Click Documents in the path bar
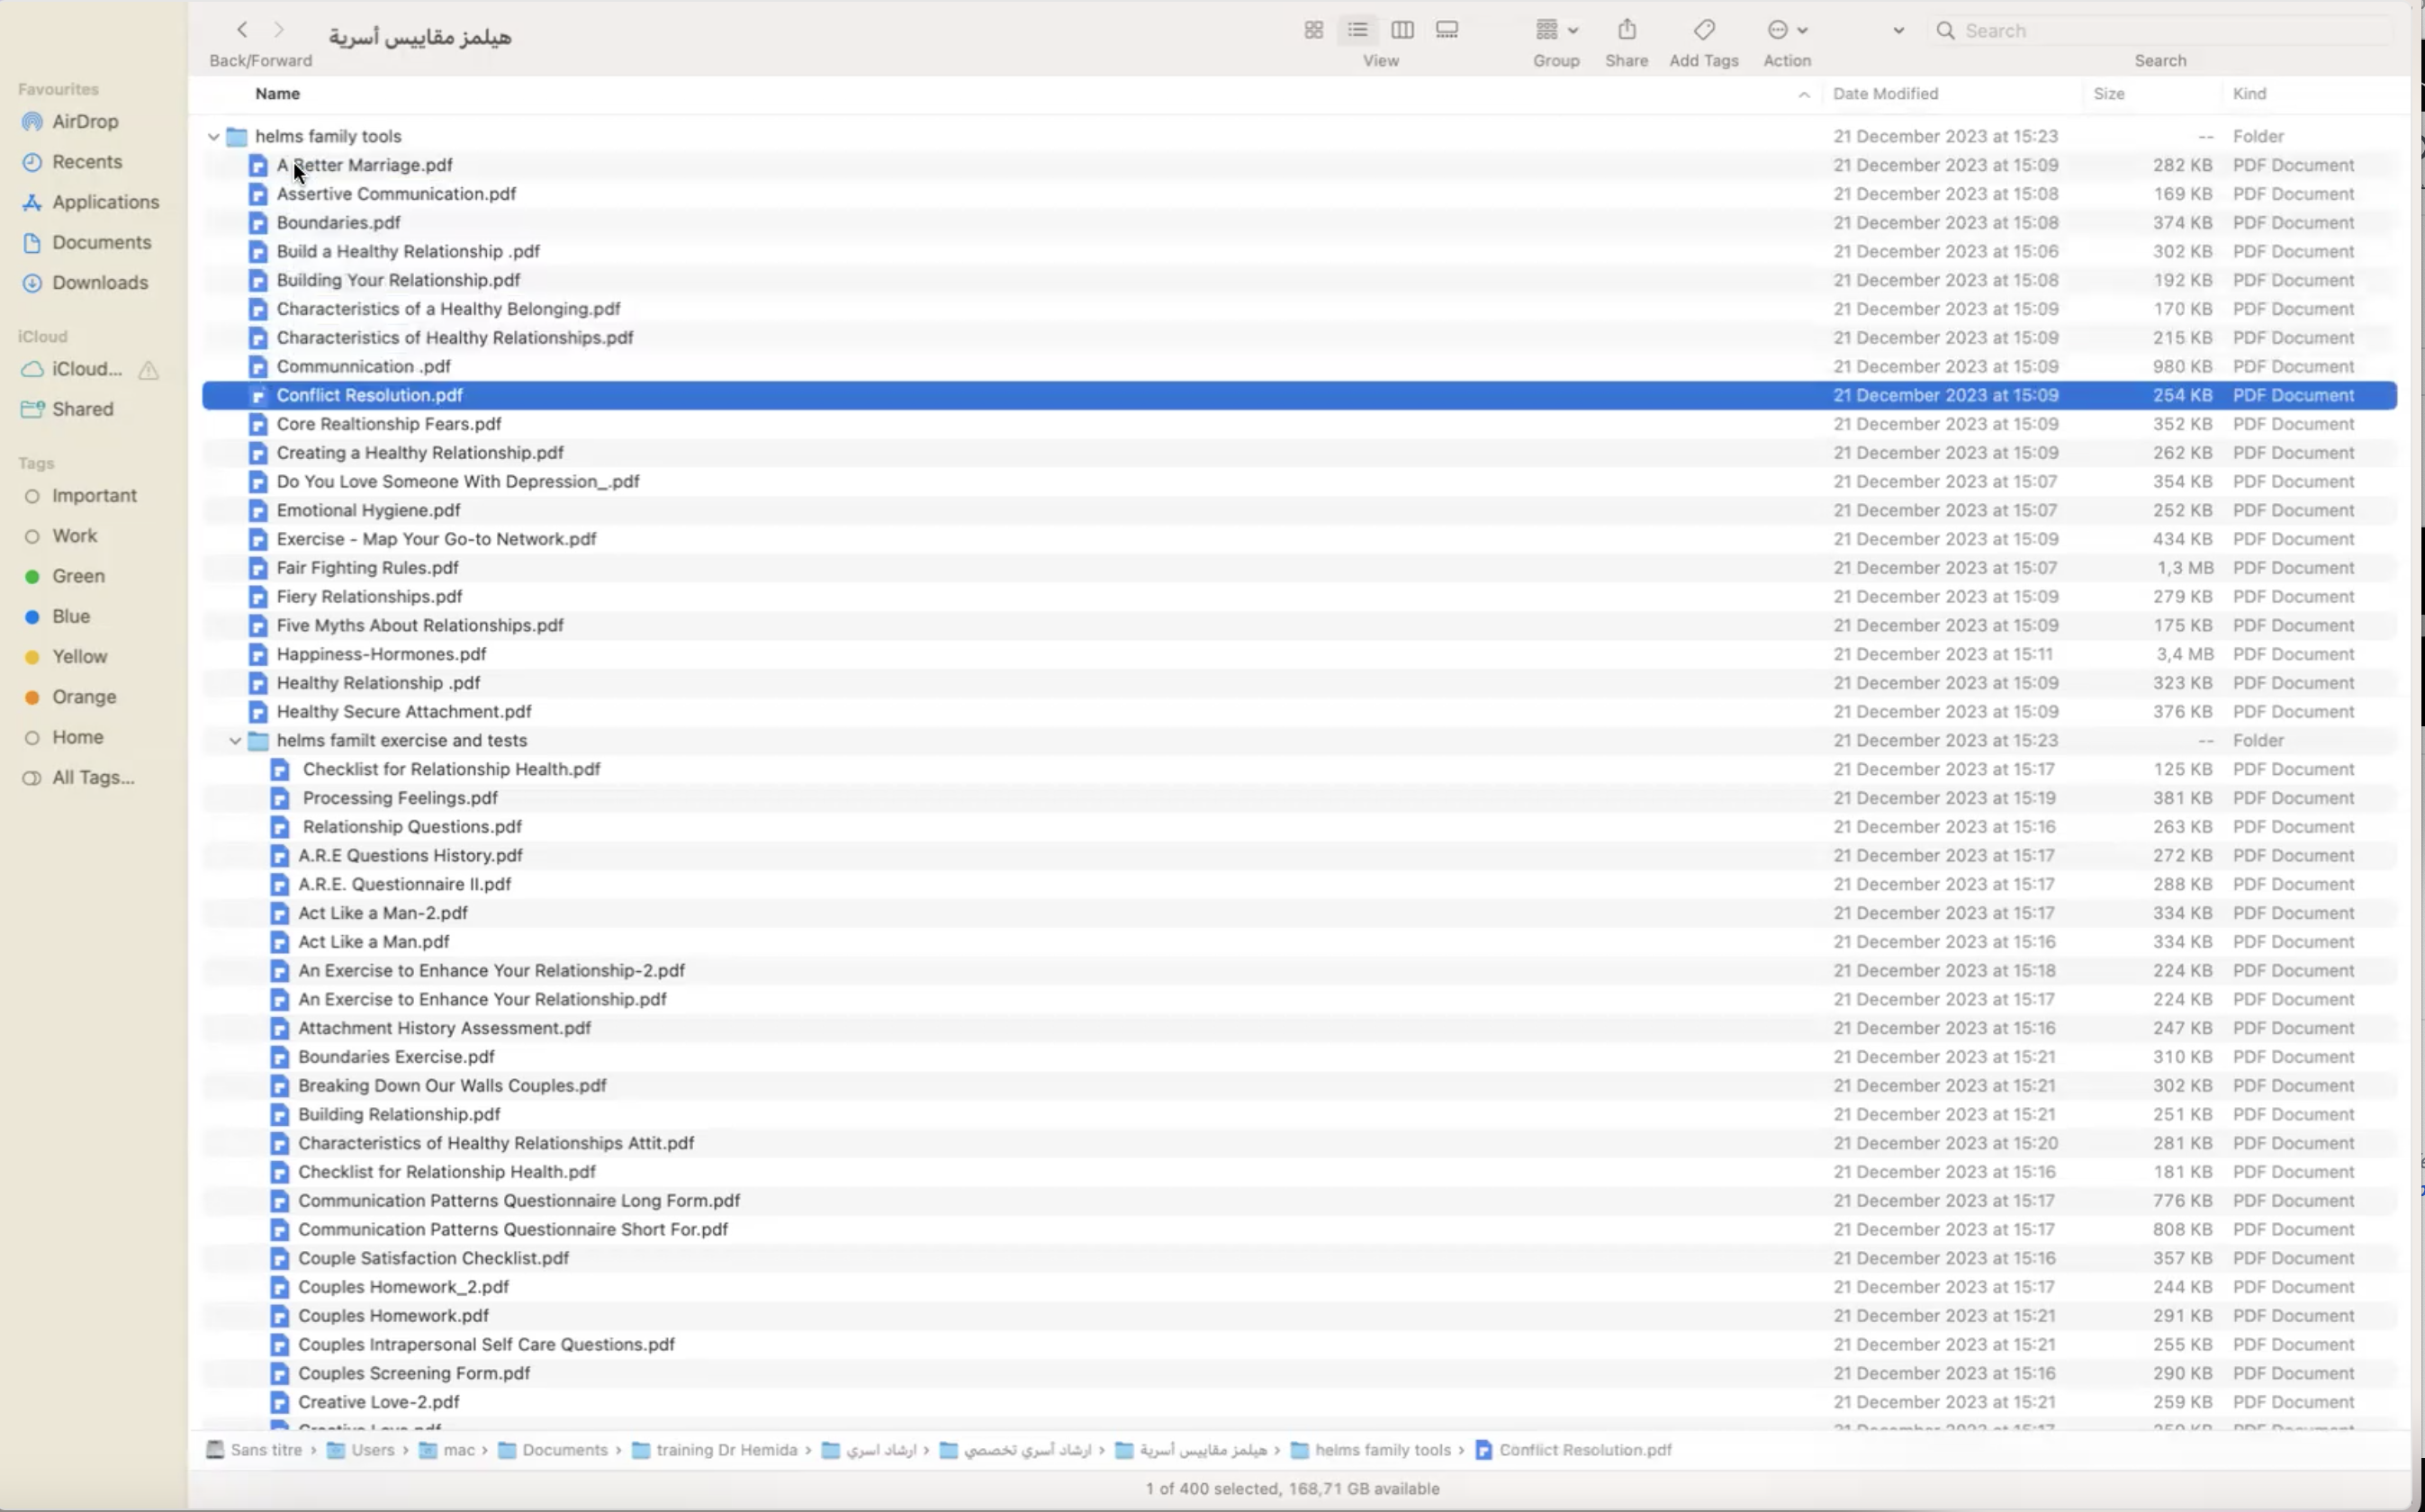This screenshot has height=1512, width=2425. 564,1450
